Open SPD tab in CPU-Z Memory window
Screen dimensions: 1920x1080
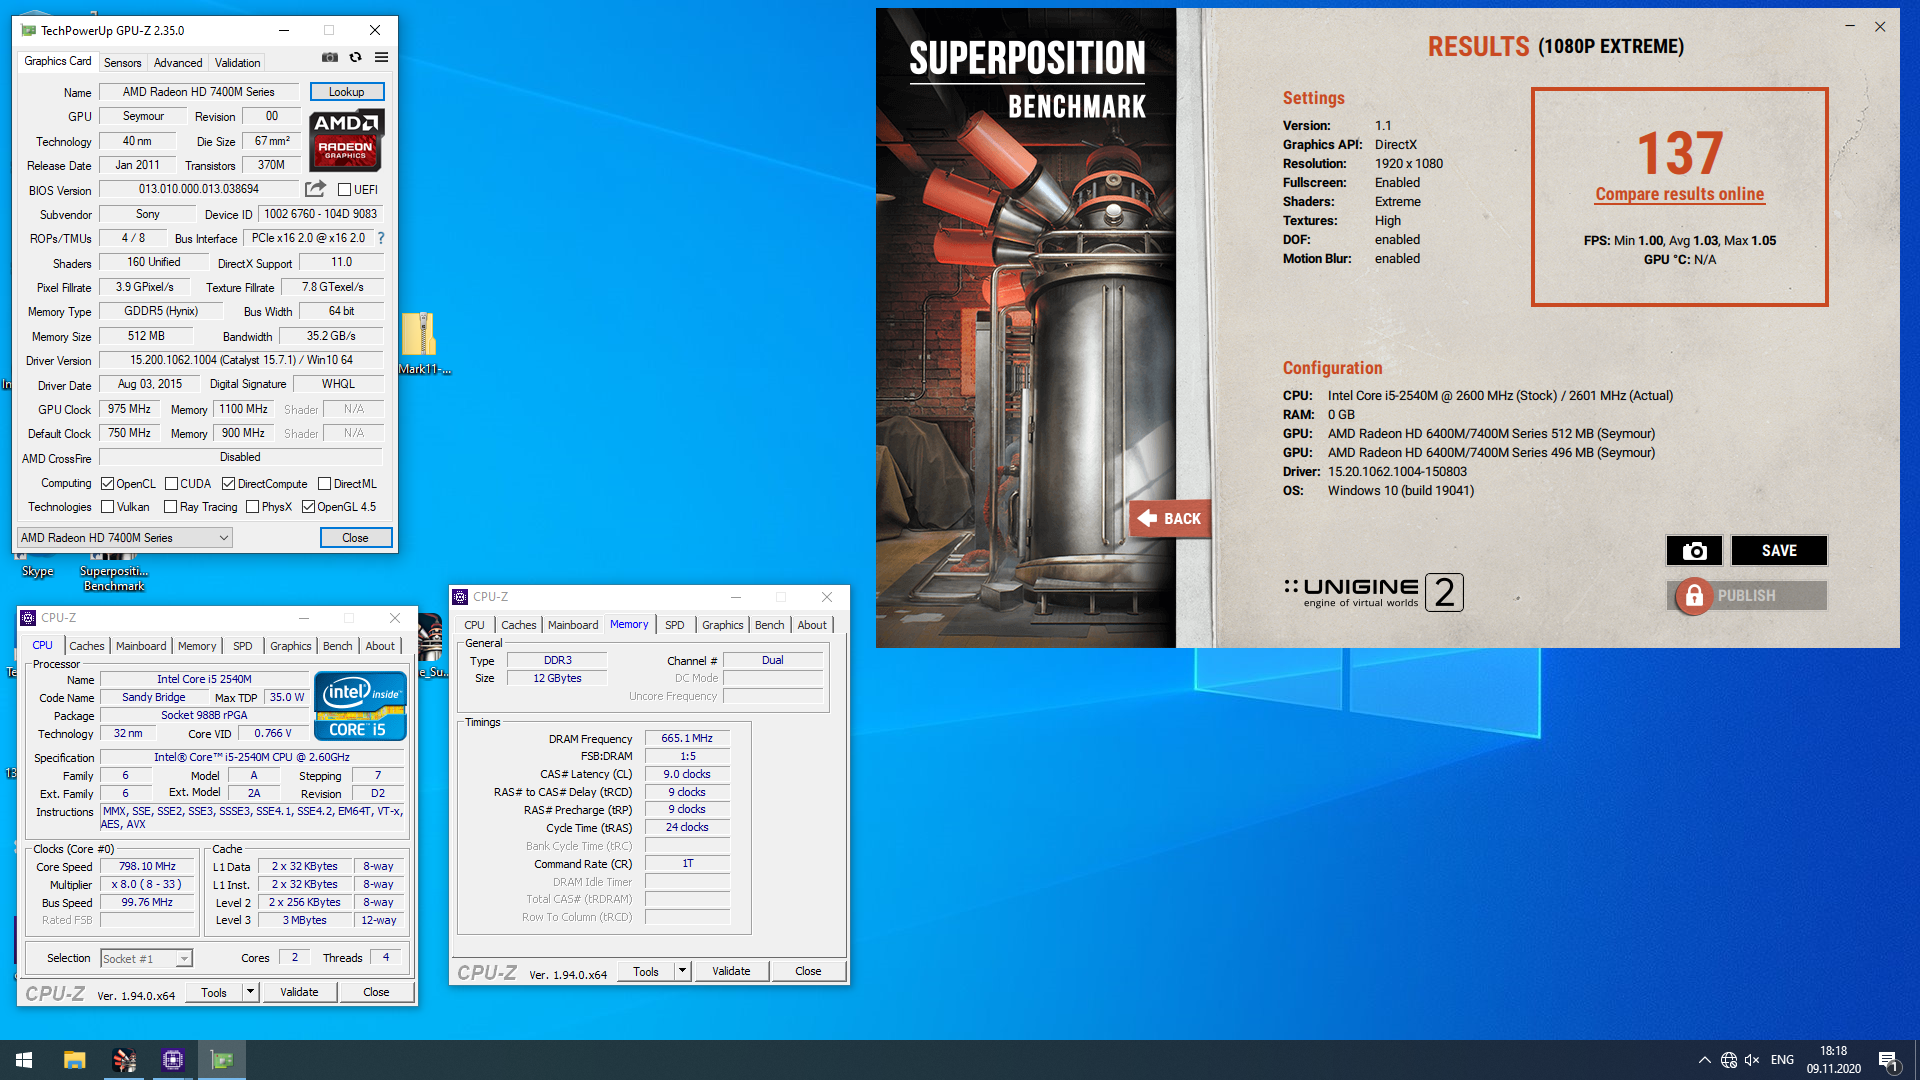pos(675,625)
